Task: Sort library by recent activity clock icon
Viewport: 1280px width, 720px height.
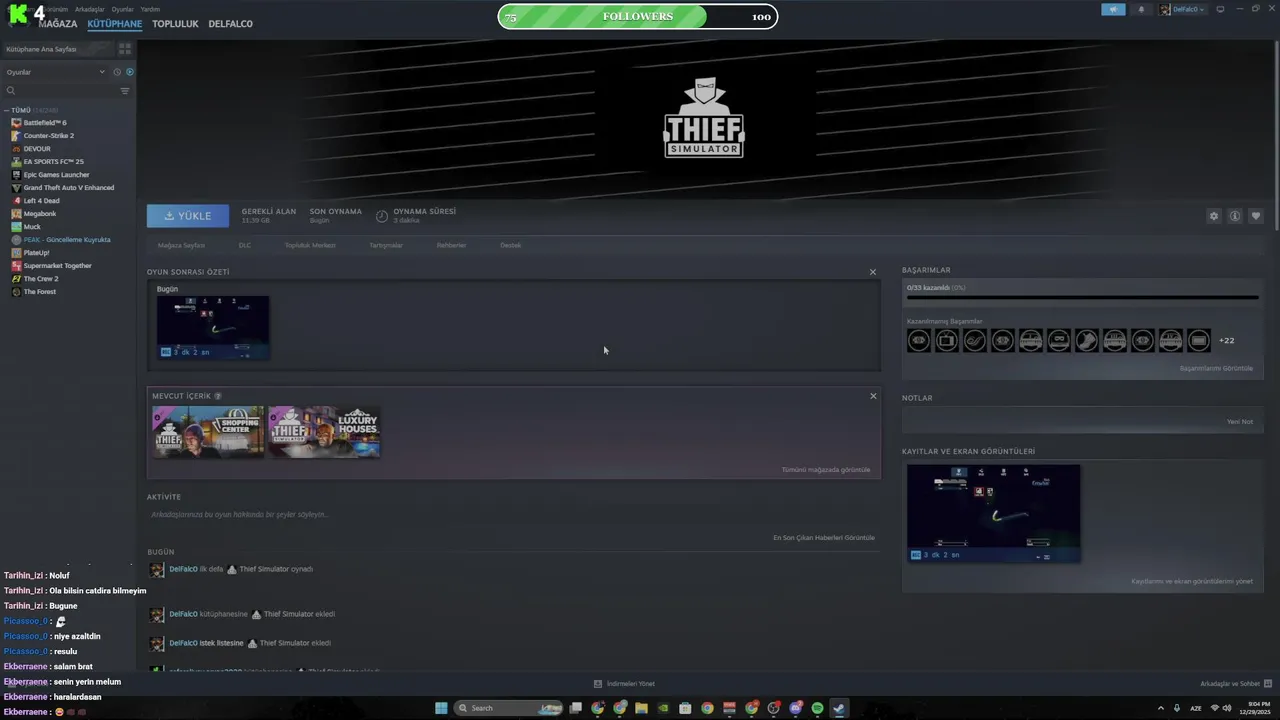Action: (117, 72)
